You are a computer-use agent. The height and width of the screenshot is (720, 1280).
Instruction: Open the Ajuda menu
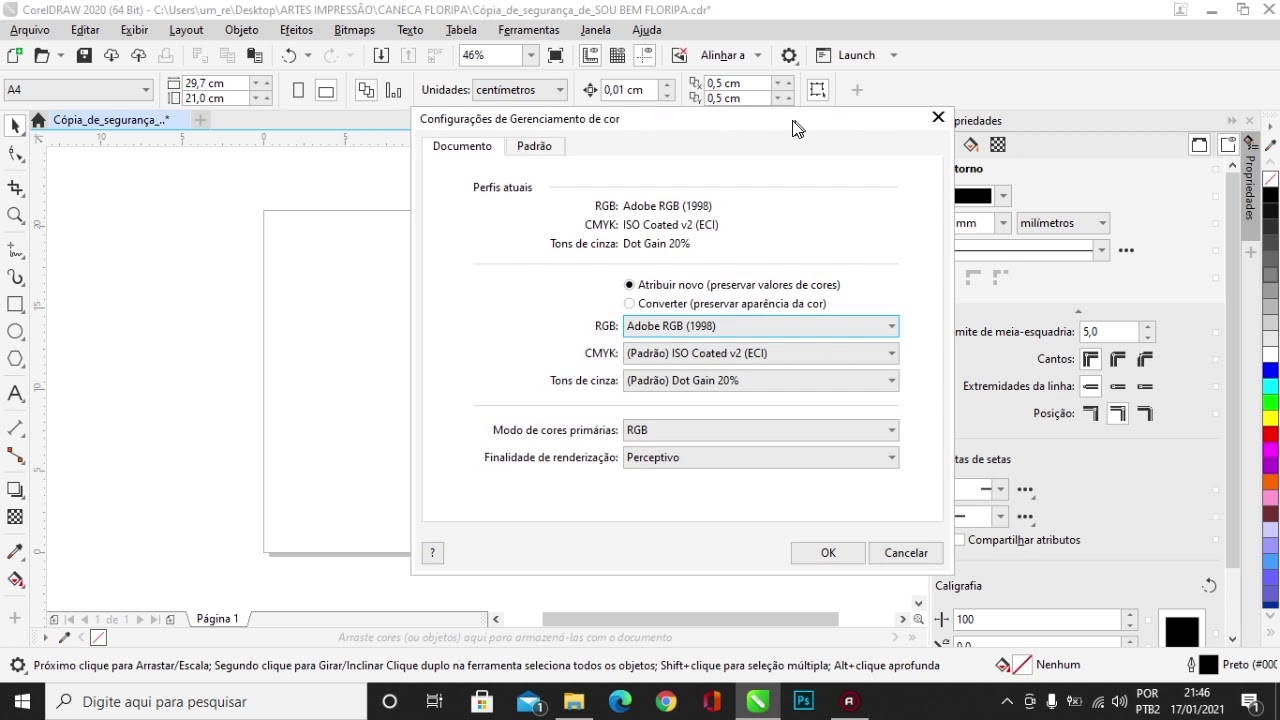tap(647, 30)
